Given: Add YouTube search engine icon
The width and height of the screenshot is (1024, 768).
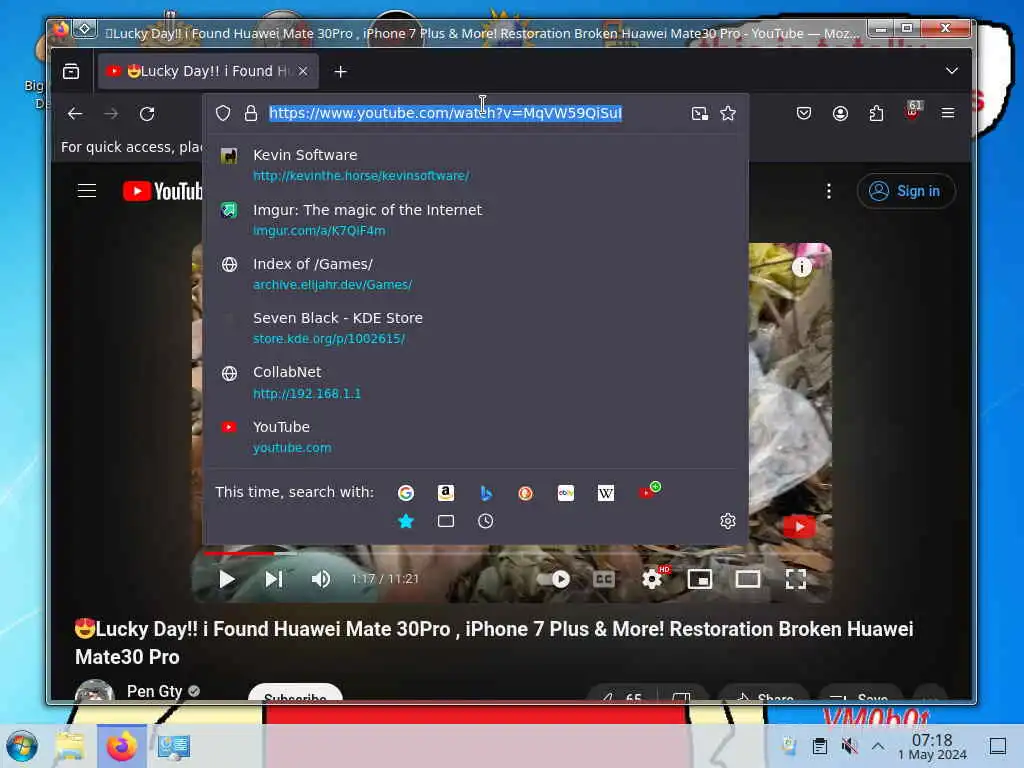Looking at the screenshot, I should (648, 491).
